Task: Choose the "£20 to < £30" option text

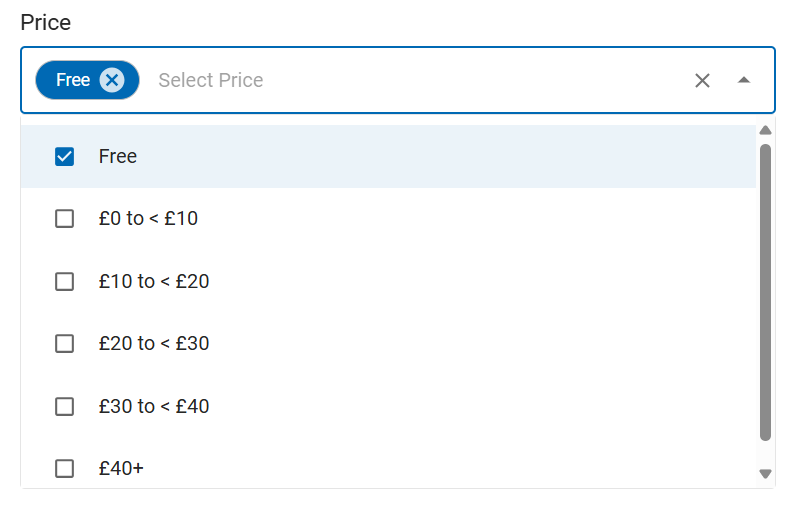Action: 154,344
